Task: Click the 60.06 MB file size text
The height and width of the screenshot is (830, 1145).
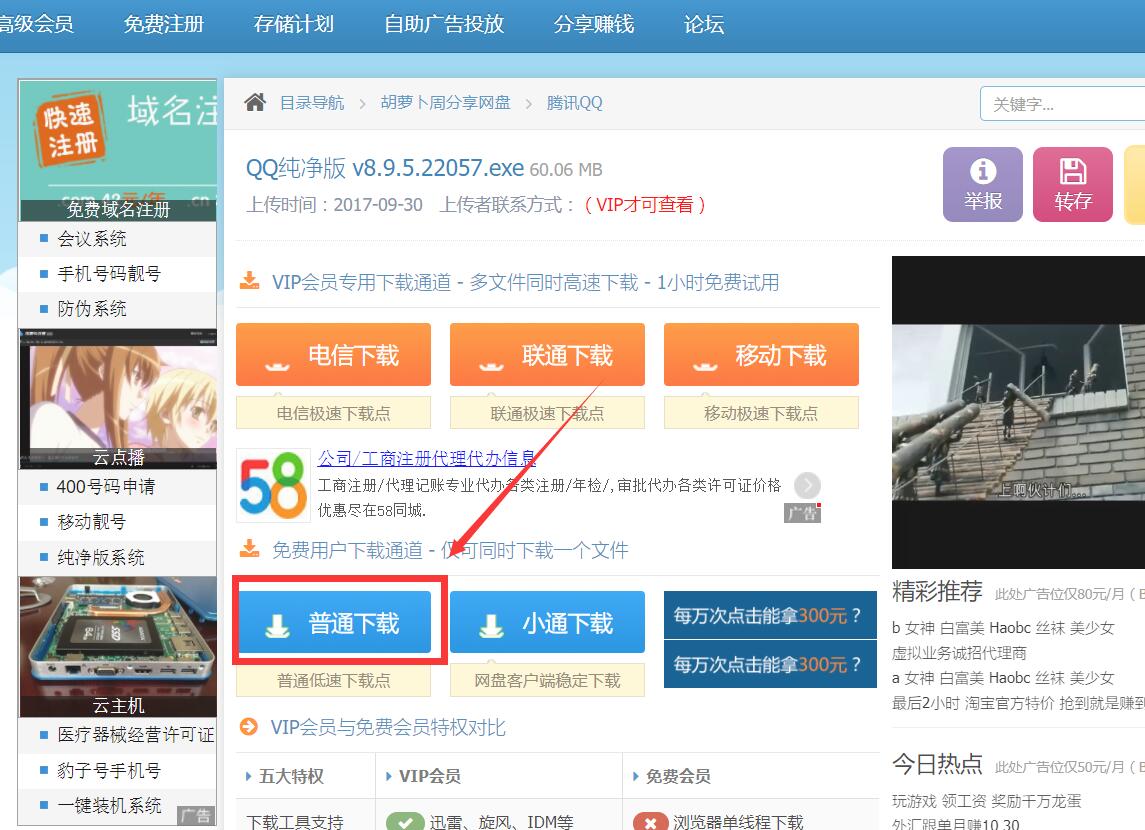Action: (566, 169)
